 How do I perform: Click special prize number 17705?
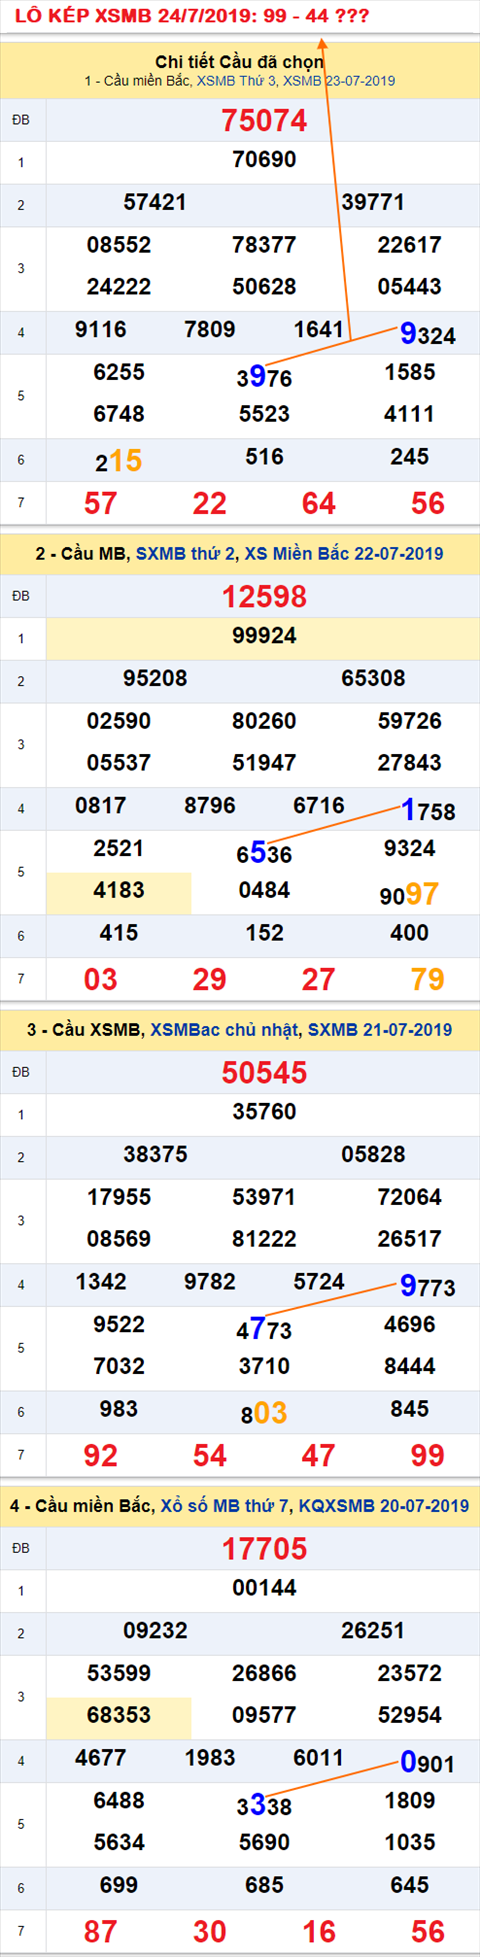(x=264, y=1548)
